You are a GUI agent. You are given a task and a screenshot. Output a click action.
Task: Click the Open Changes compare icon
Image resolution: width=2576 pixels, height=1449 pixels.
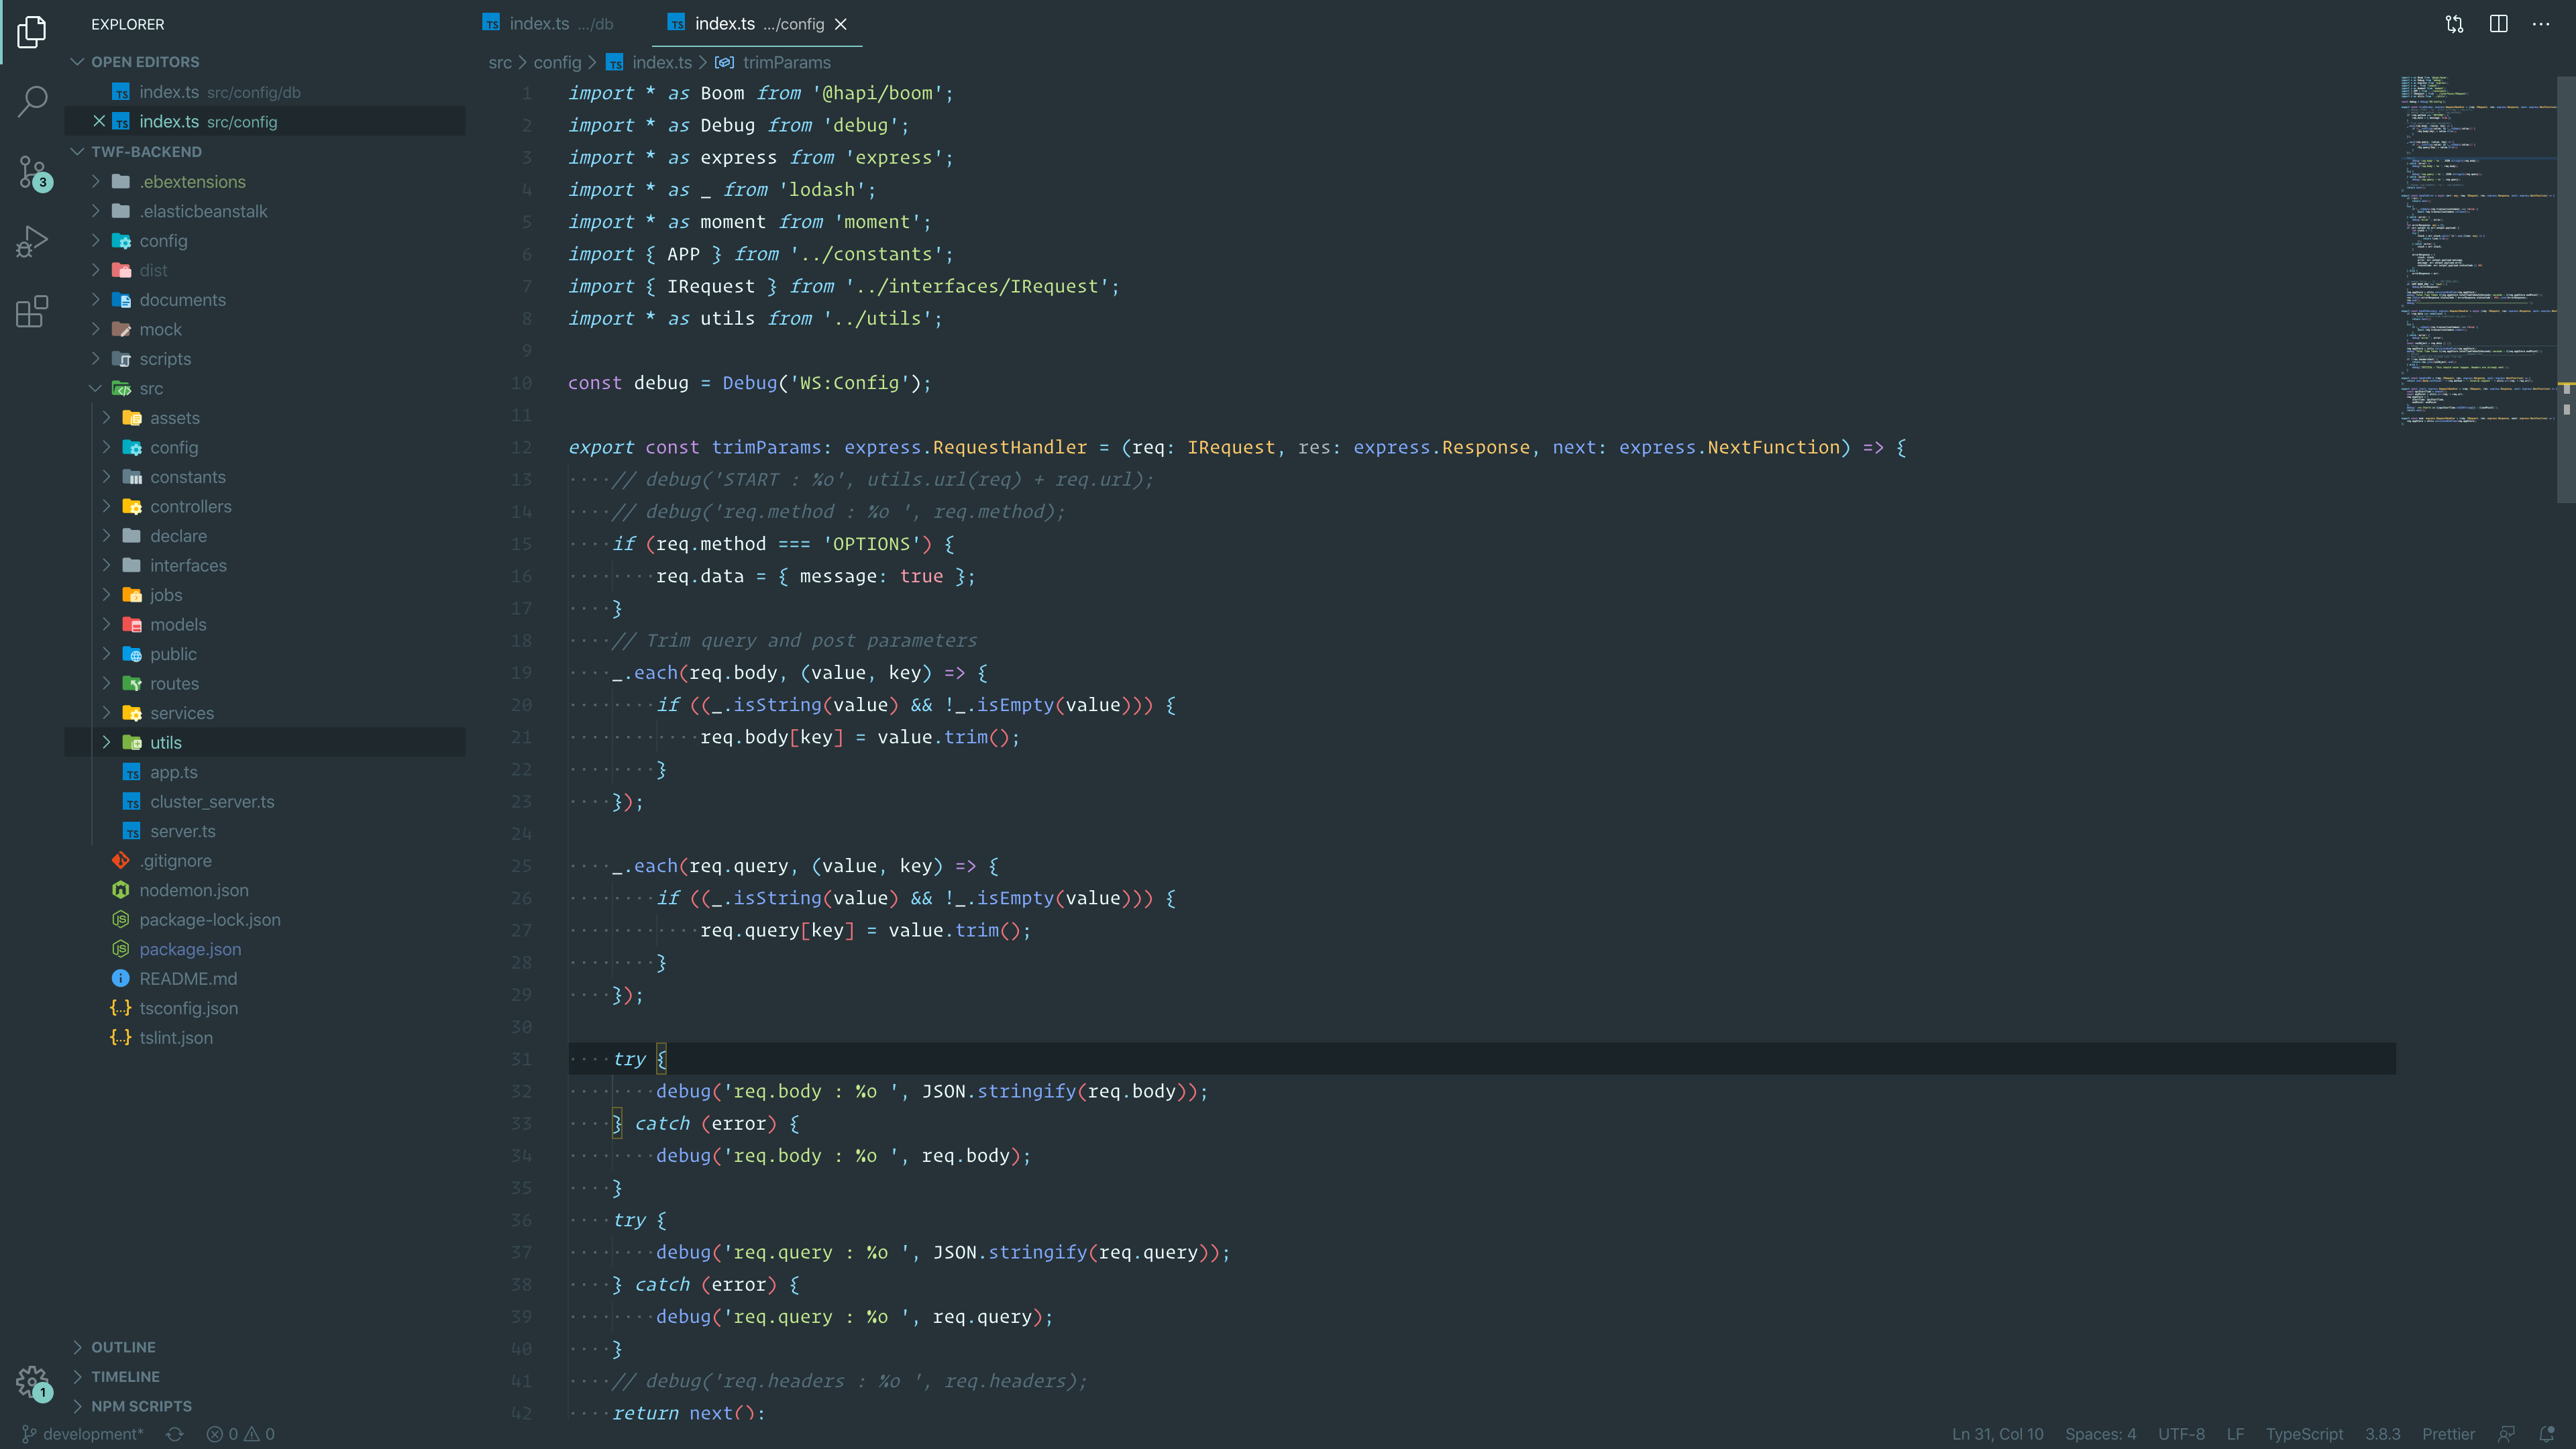click(x=2454, y=24)
